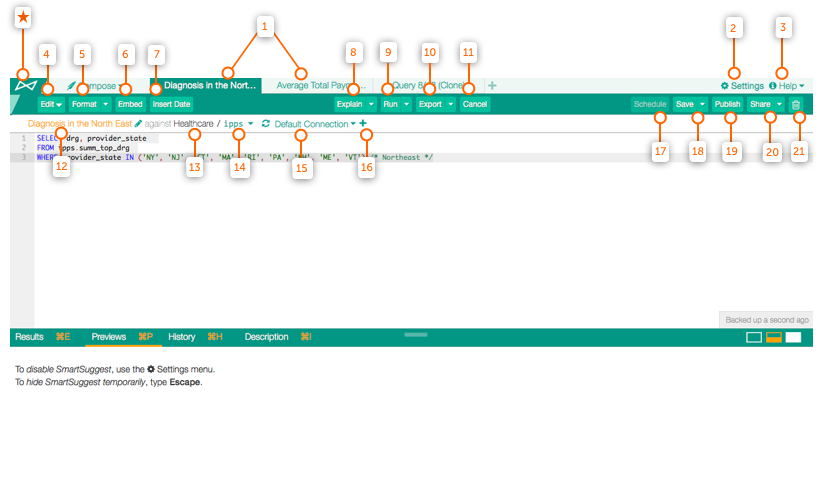Click the pencil to rename query
The height and width of the screenshot is (501, 821).
138,124
